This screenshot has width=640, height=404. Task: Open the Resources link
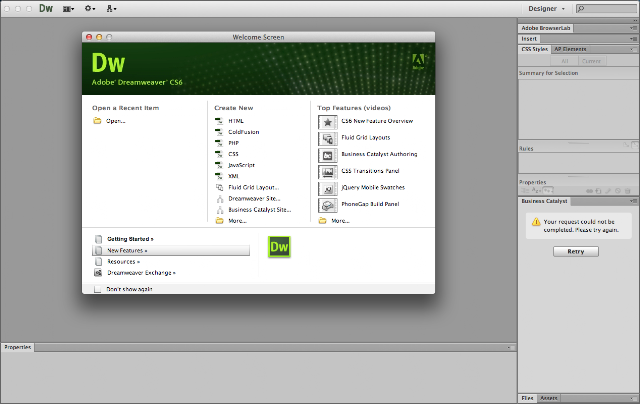pos(124,262)
